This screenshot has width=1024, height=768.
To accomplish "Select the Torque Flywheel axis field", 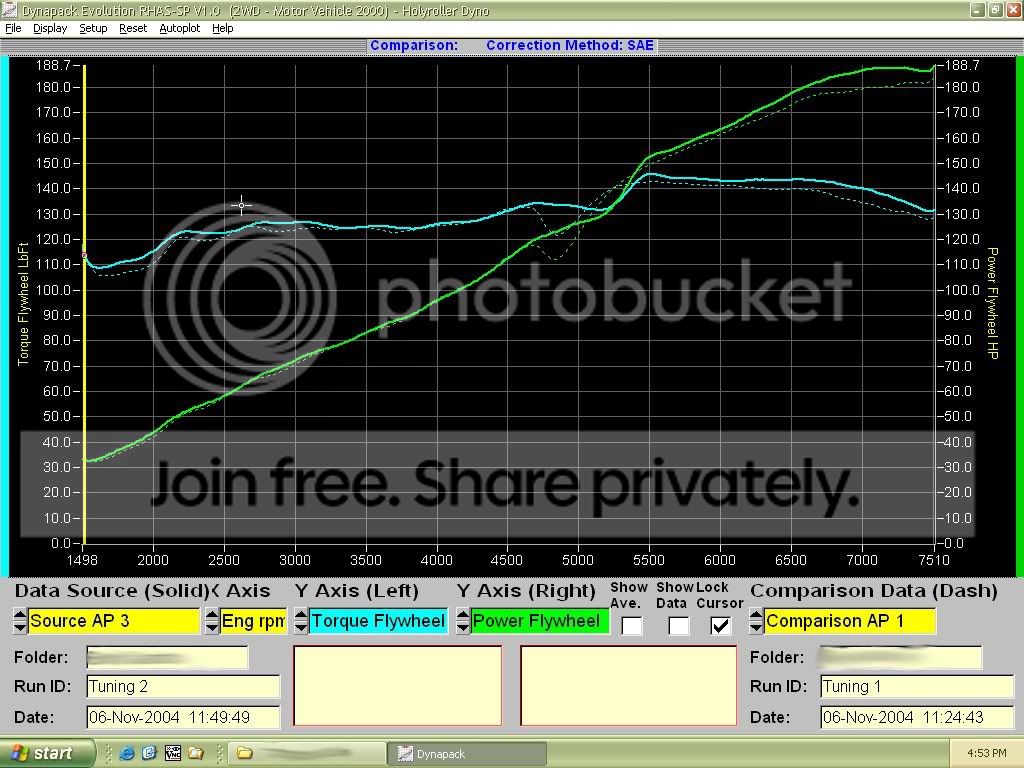I will (x=378, y=620).
